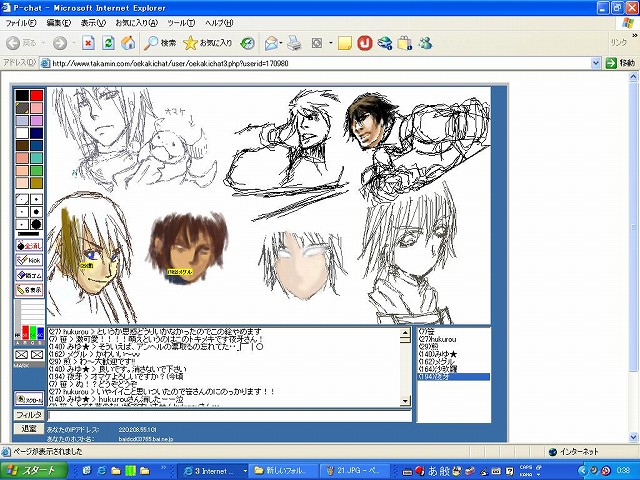Select the black color swatch
The image size is (640, 480).
coord(22,96)
